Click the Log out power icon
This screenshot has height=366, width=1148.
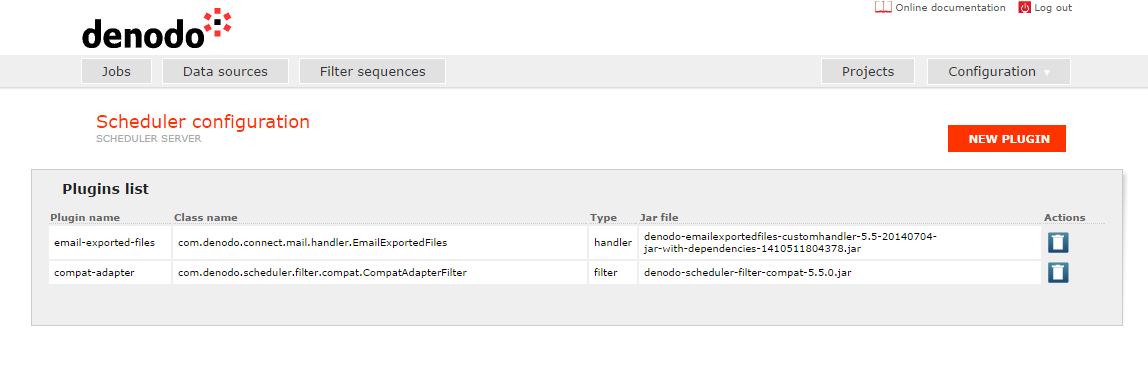click(1024, 7)
